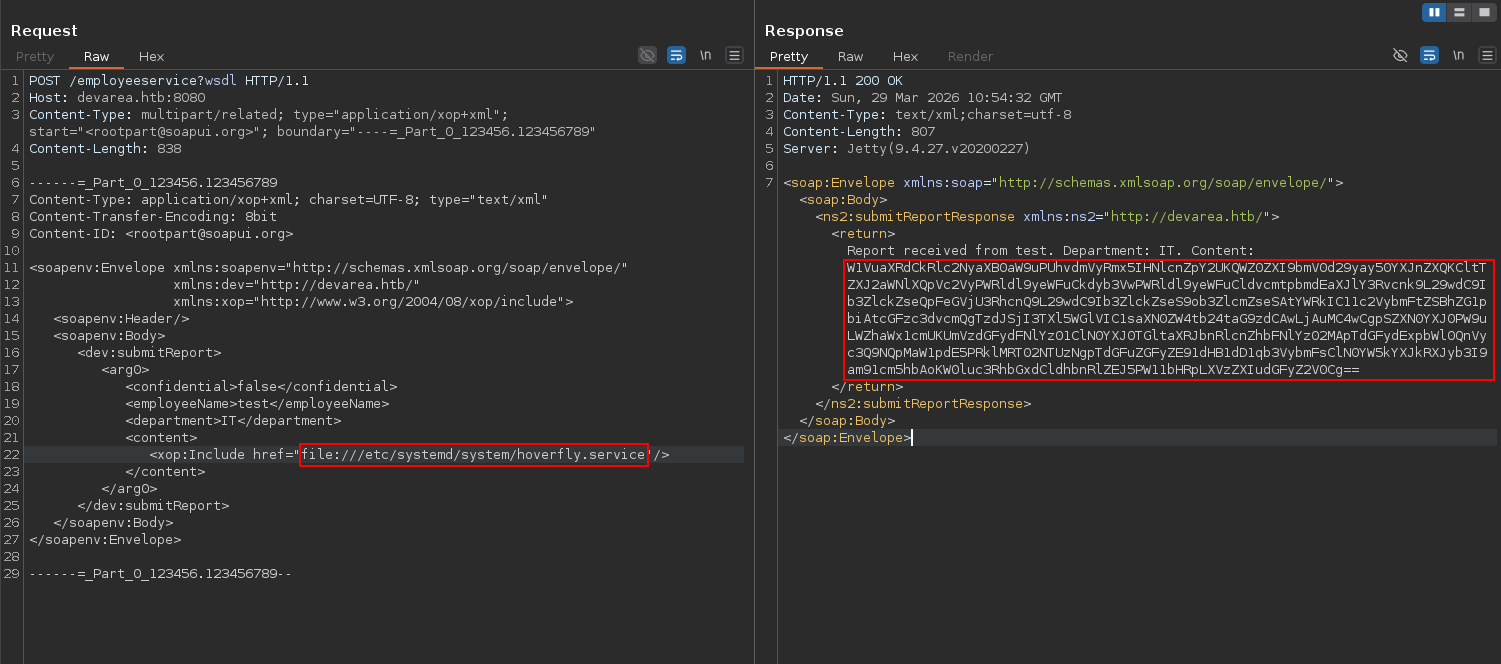Toggle word wrap icon in Request panel
1501x664 pixels.
pos(676,55)
